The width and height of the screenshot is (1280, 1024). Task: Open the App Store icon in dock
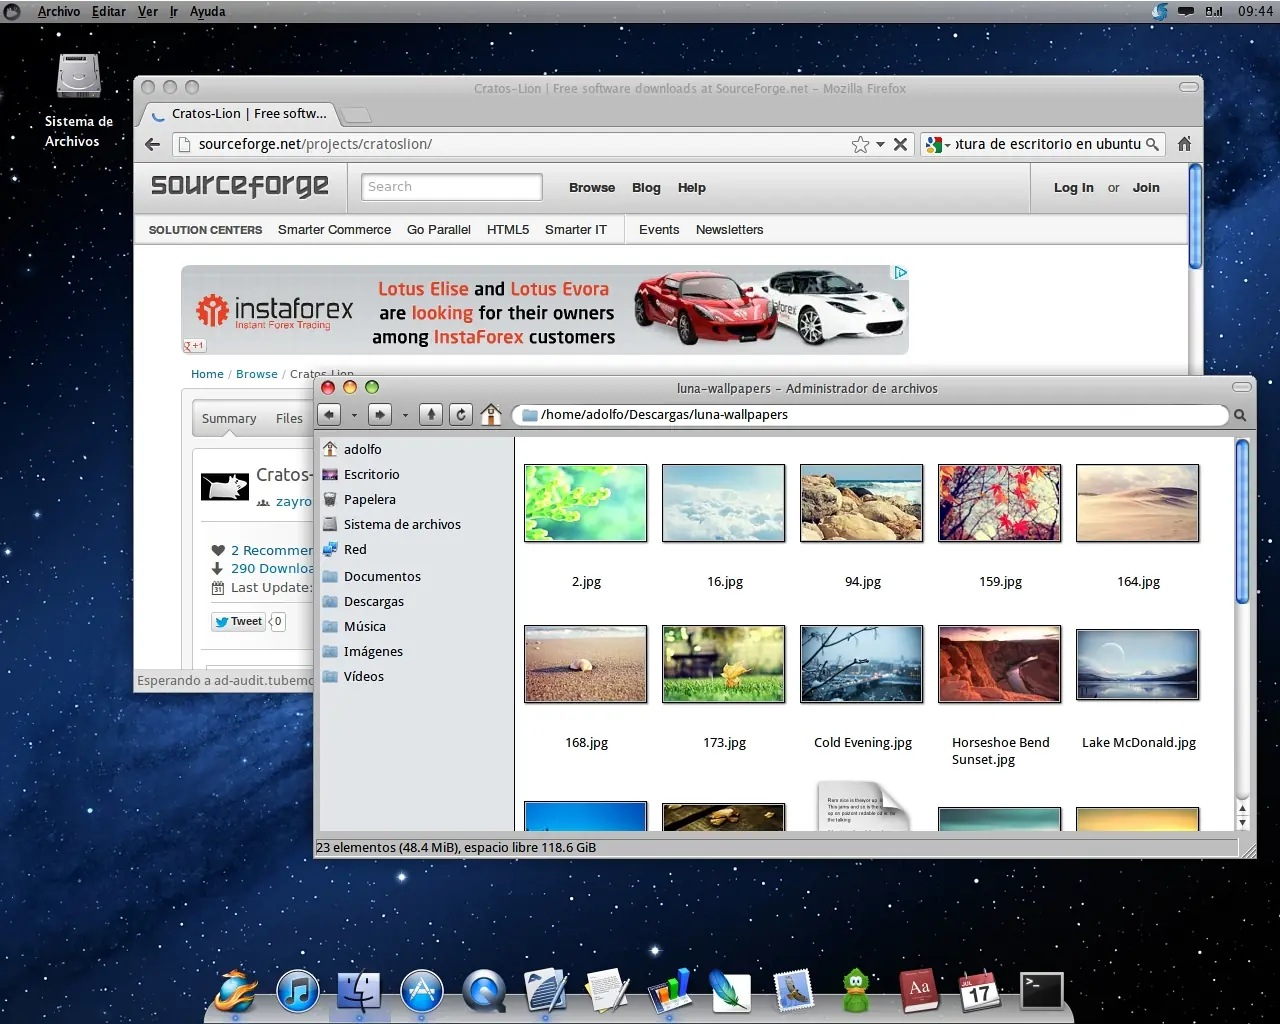(x=421, y=991)
